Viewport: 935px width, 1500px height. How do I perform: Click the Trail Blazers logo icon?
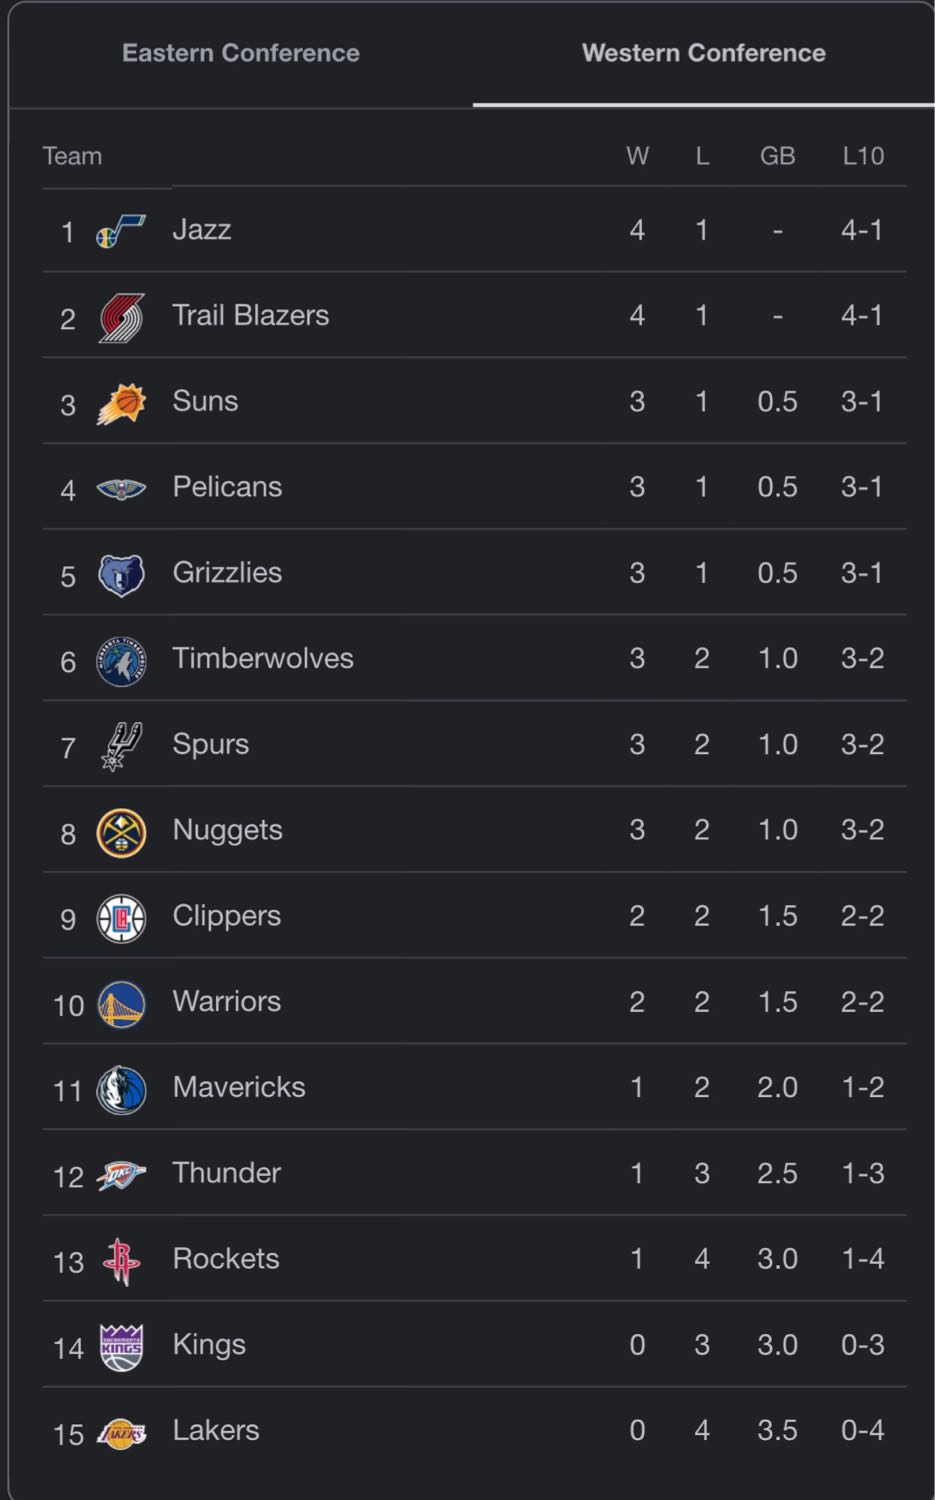click(x=121, y=318)
